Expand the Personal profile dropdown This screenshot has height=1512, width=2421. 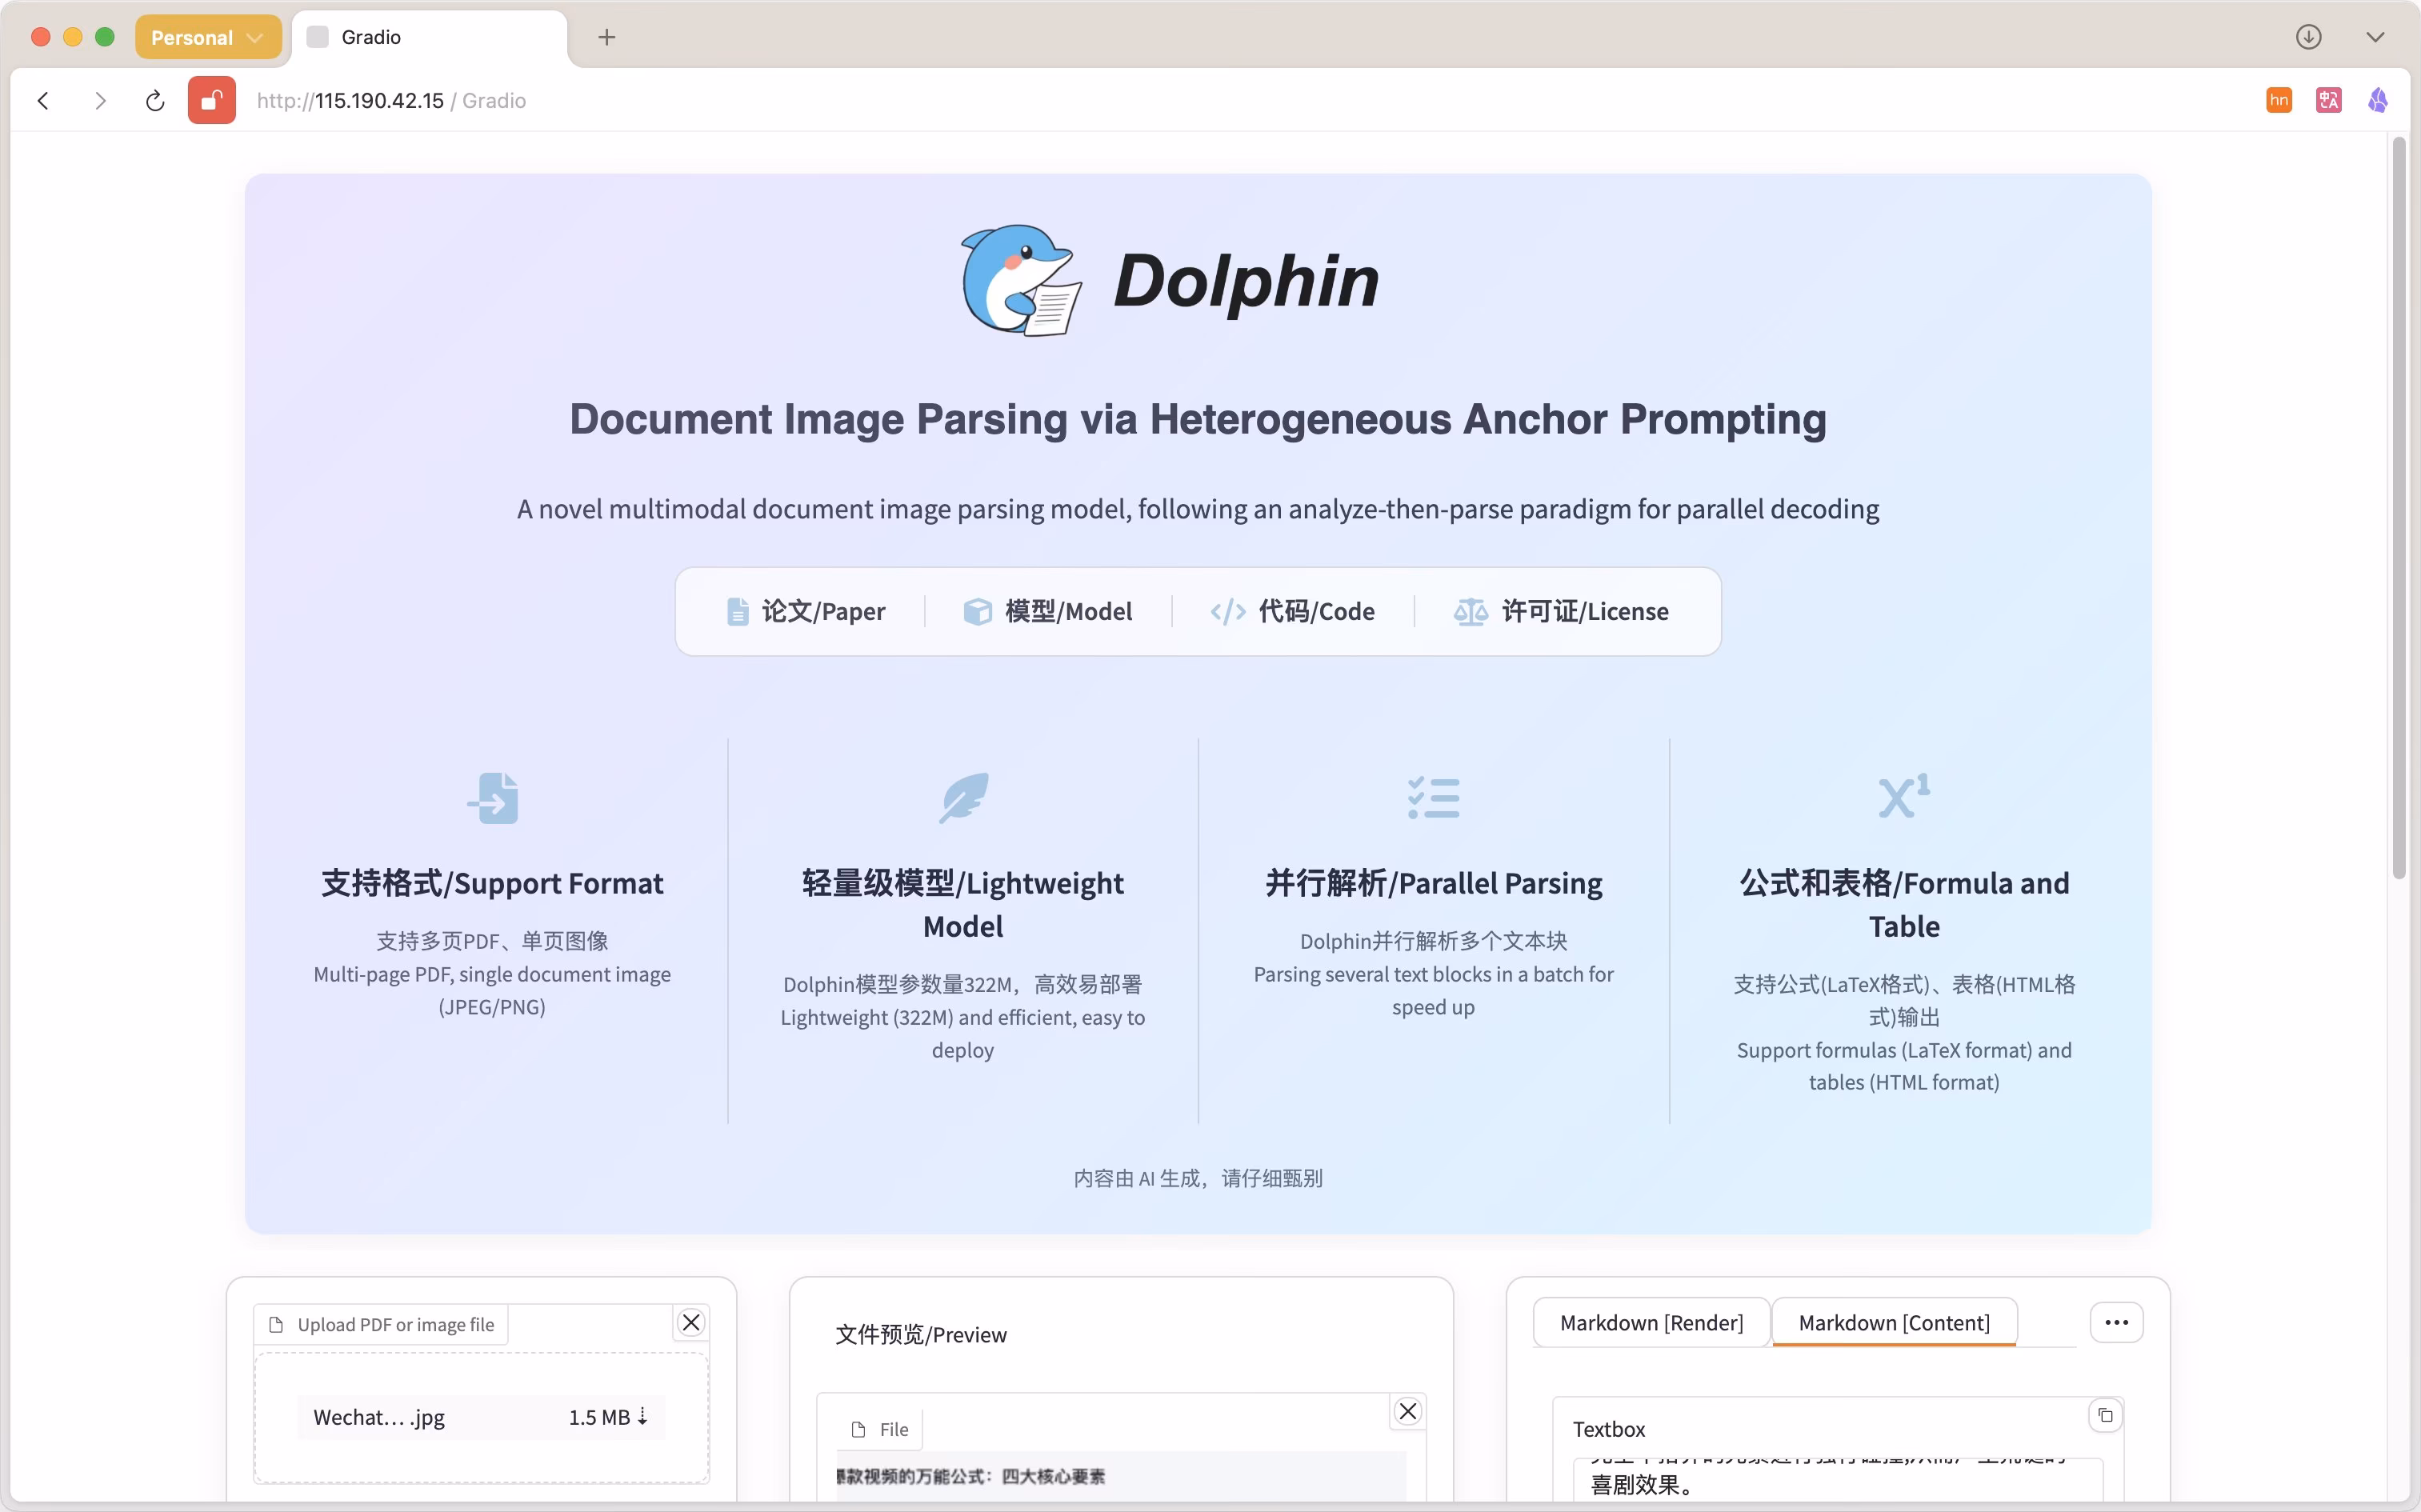(208, 37)
